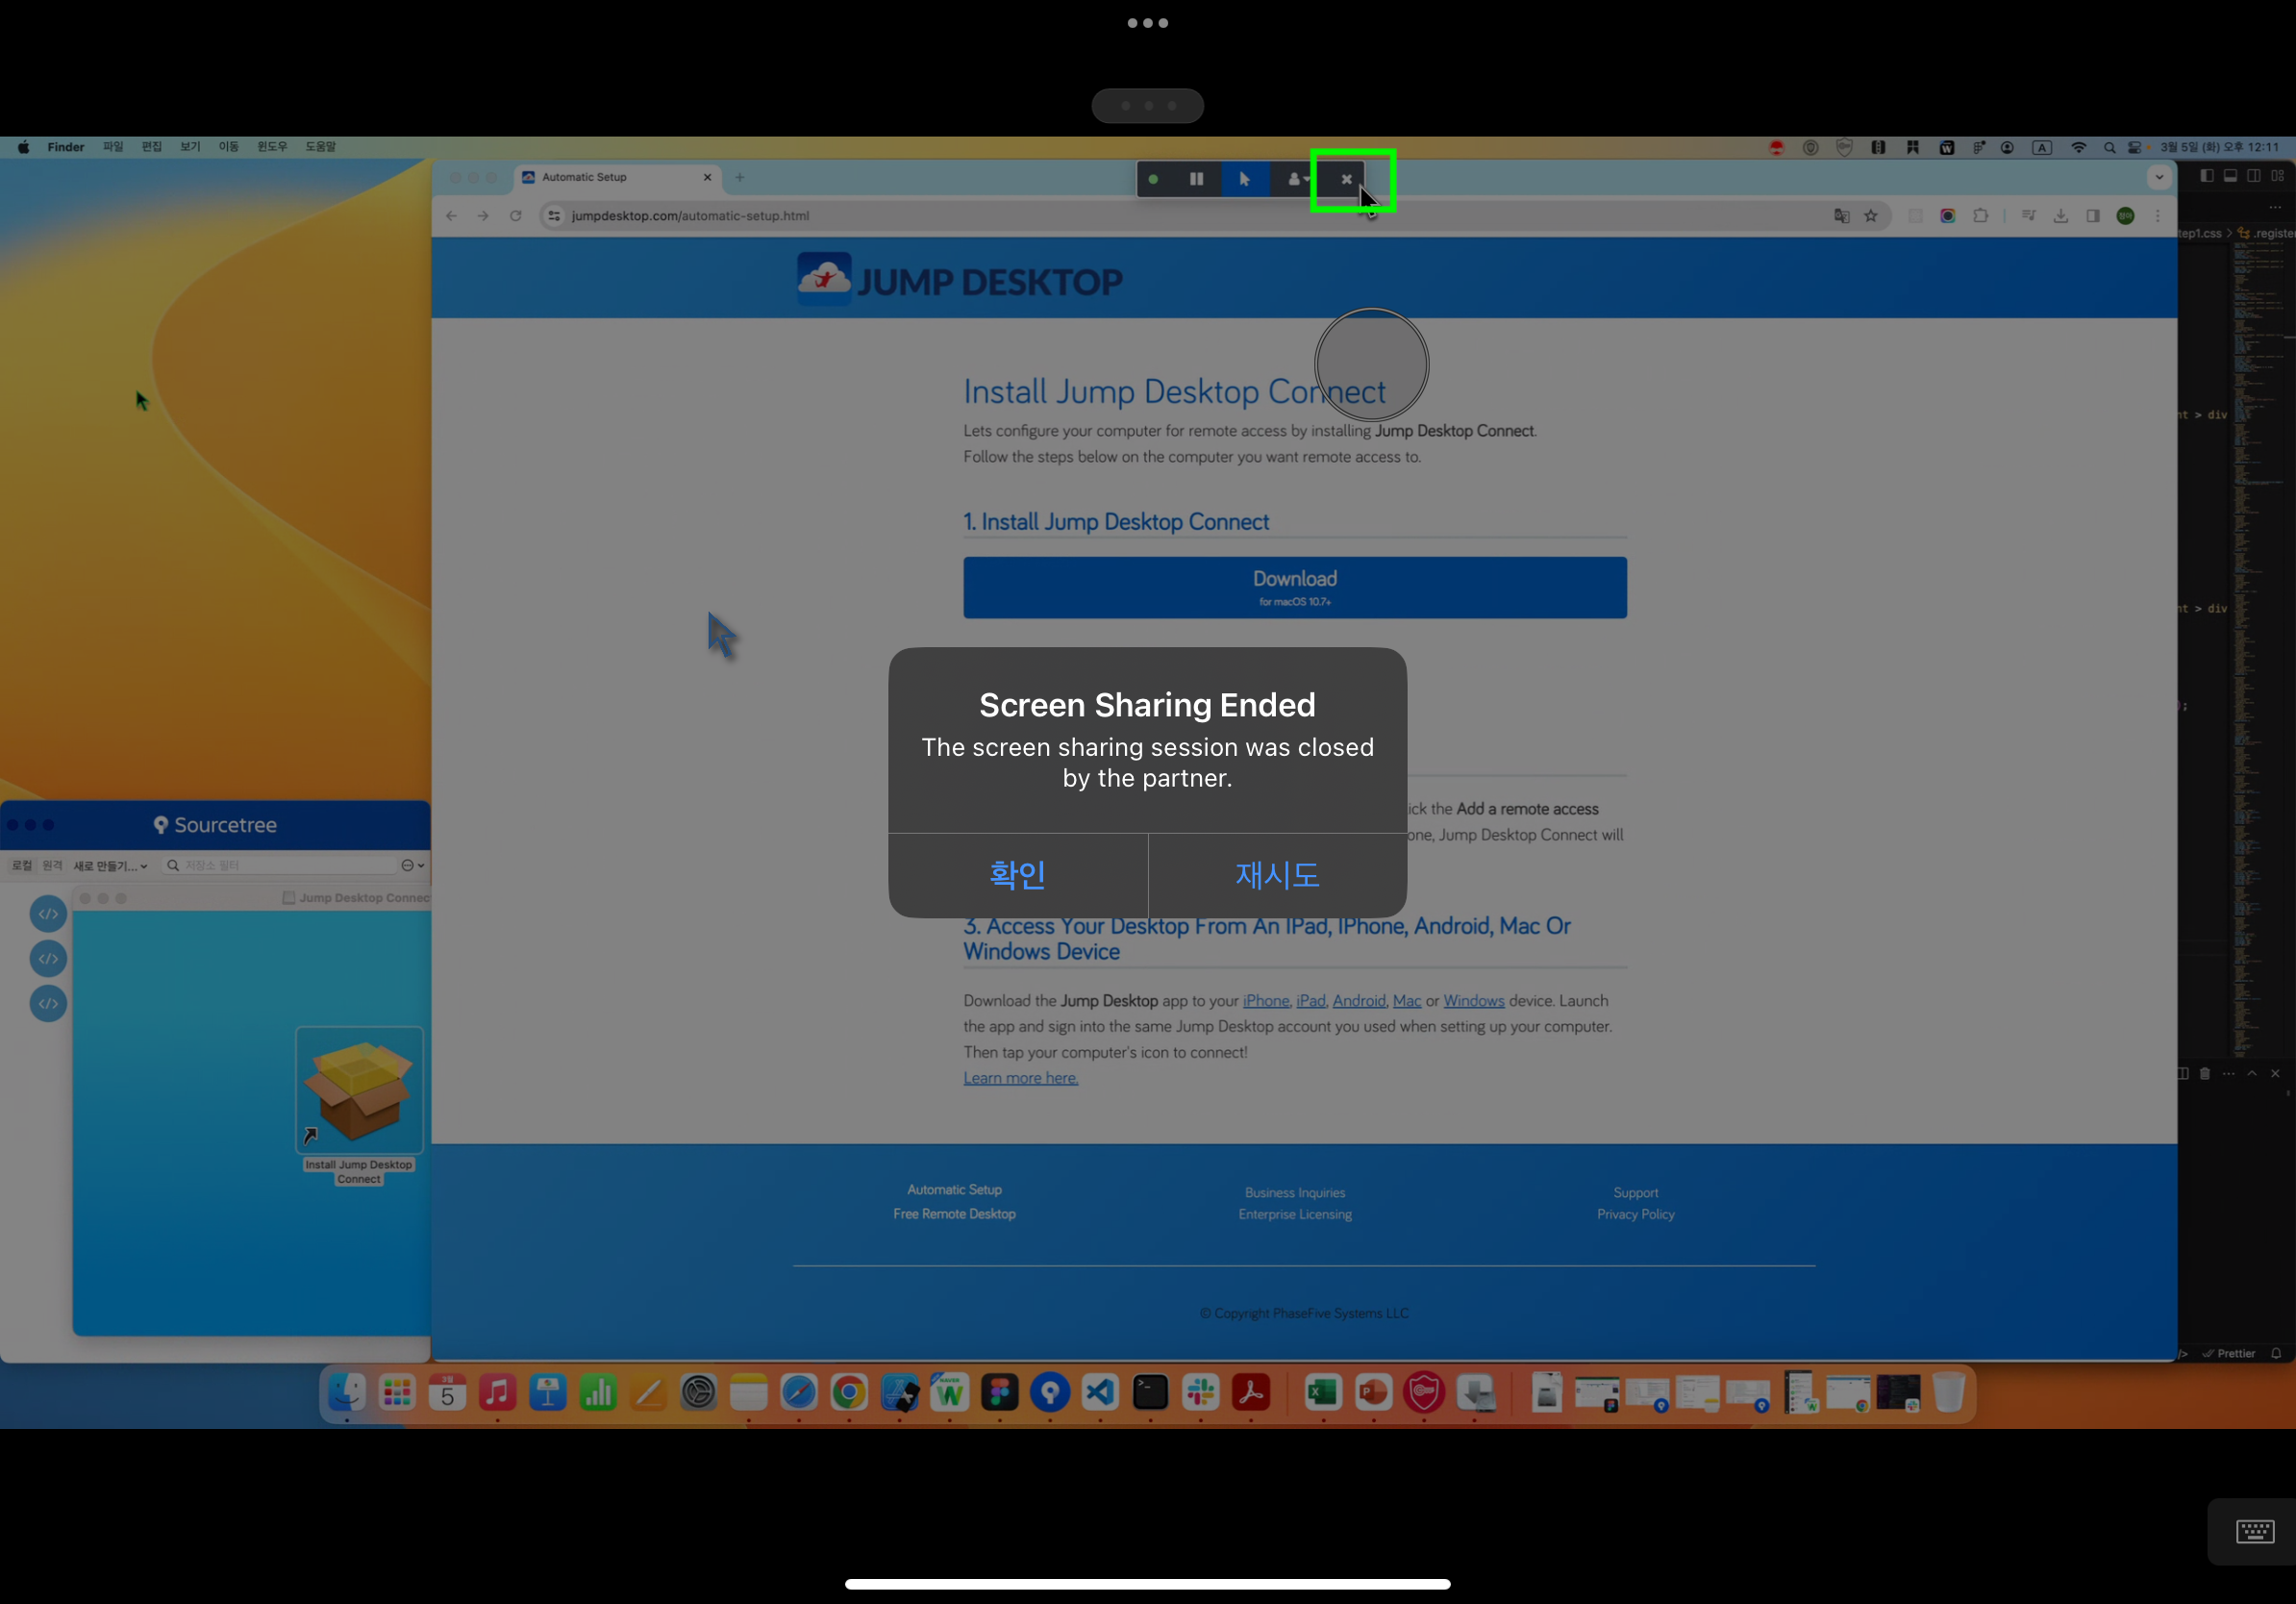
Task: Open the Chrome extensions puzzle icon
Action: [x=1980, y=216]
